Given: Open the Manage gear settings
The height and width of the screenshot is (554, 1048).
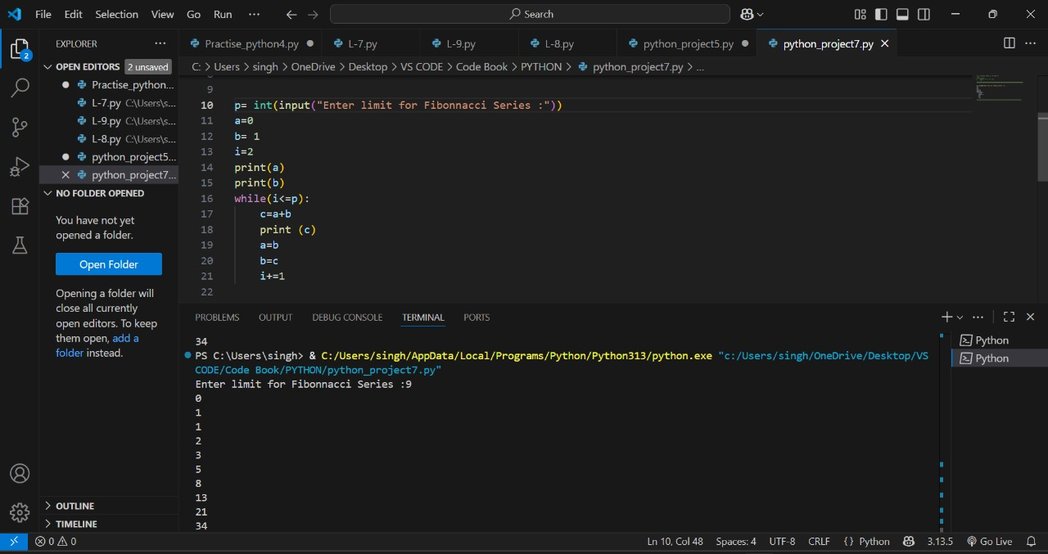Looking at the screenshot, I should point(20,513).
